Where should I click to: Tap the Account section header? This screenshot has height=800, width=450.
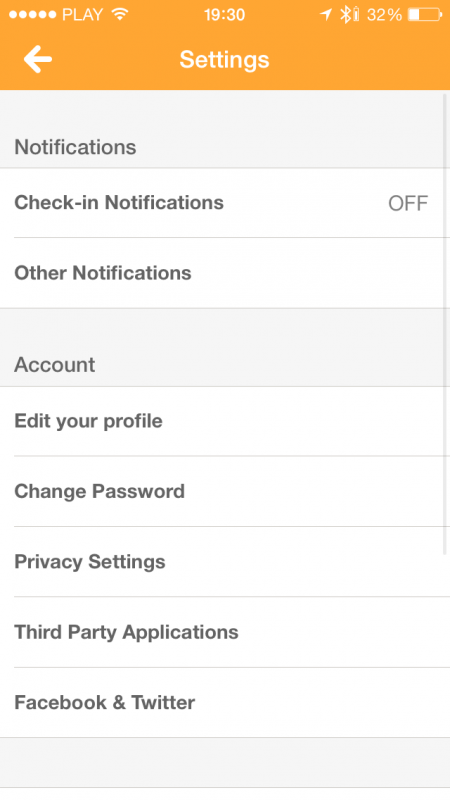click(55, 365)
